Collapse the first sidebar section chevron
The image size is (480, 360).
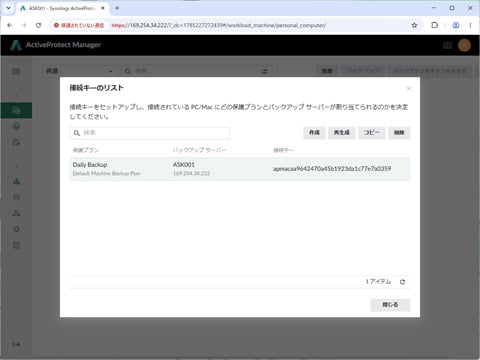tap(16, 96)
